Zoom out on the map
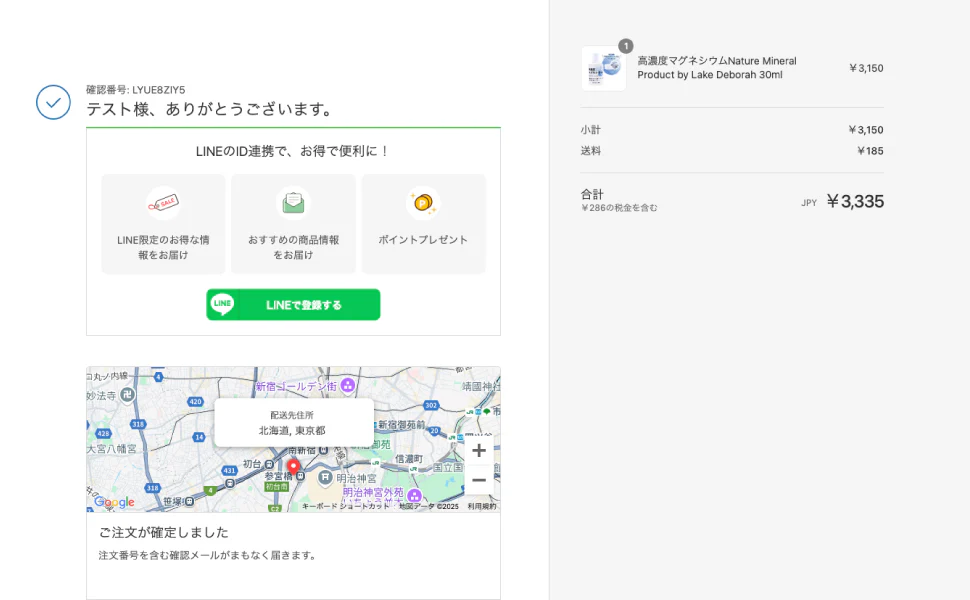Image resolution: width=970 pixels, height=600 pixels. tap(479, 480)
